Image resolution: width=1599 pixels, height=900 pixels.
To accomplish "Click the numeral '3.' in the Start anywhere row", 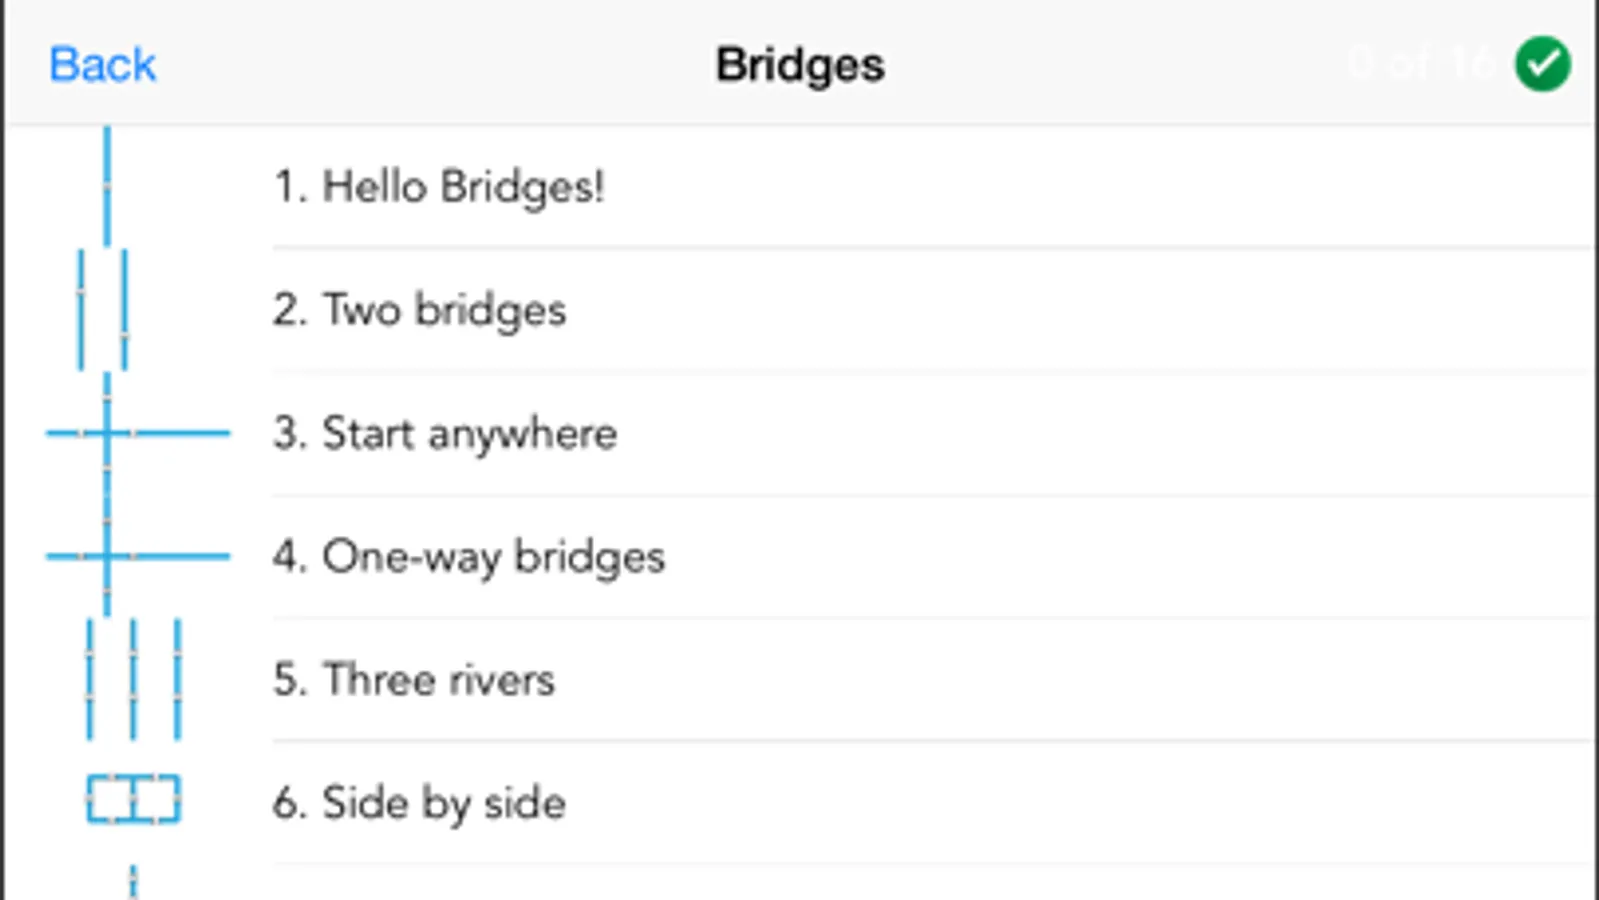I will click(x=289, y=434).
